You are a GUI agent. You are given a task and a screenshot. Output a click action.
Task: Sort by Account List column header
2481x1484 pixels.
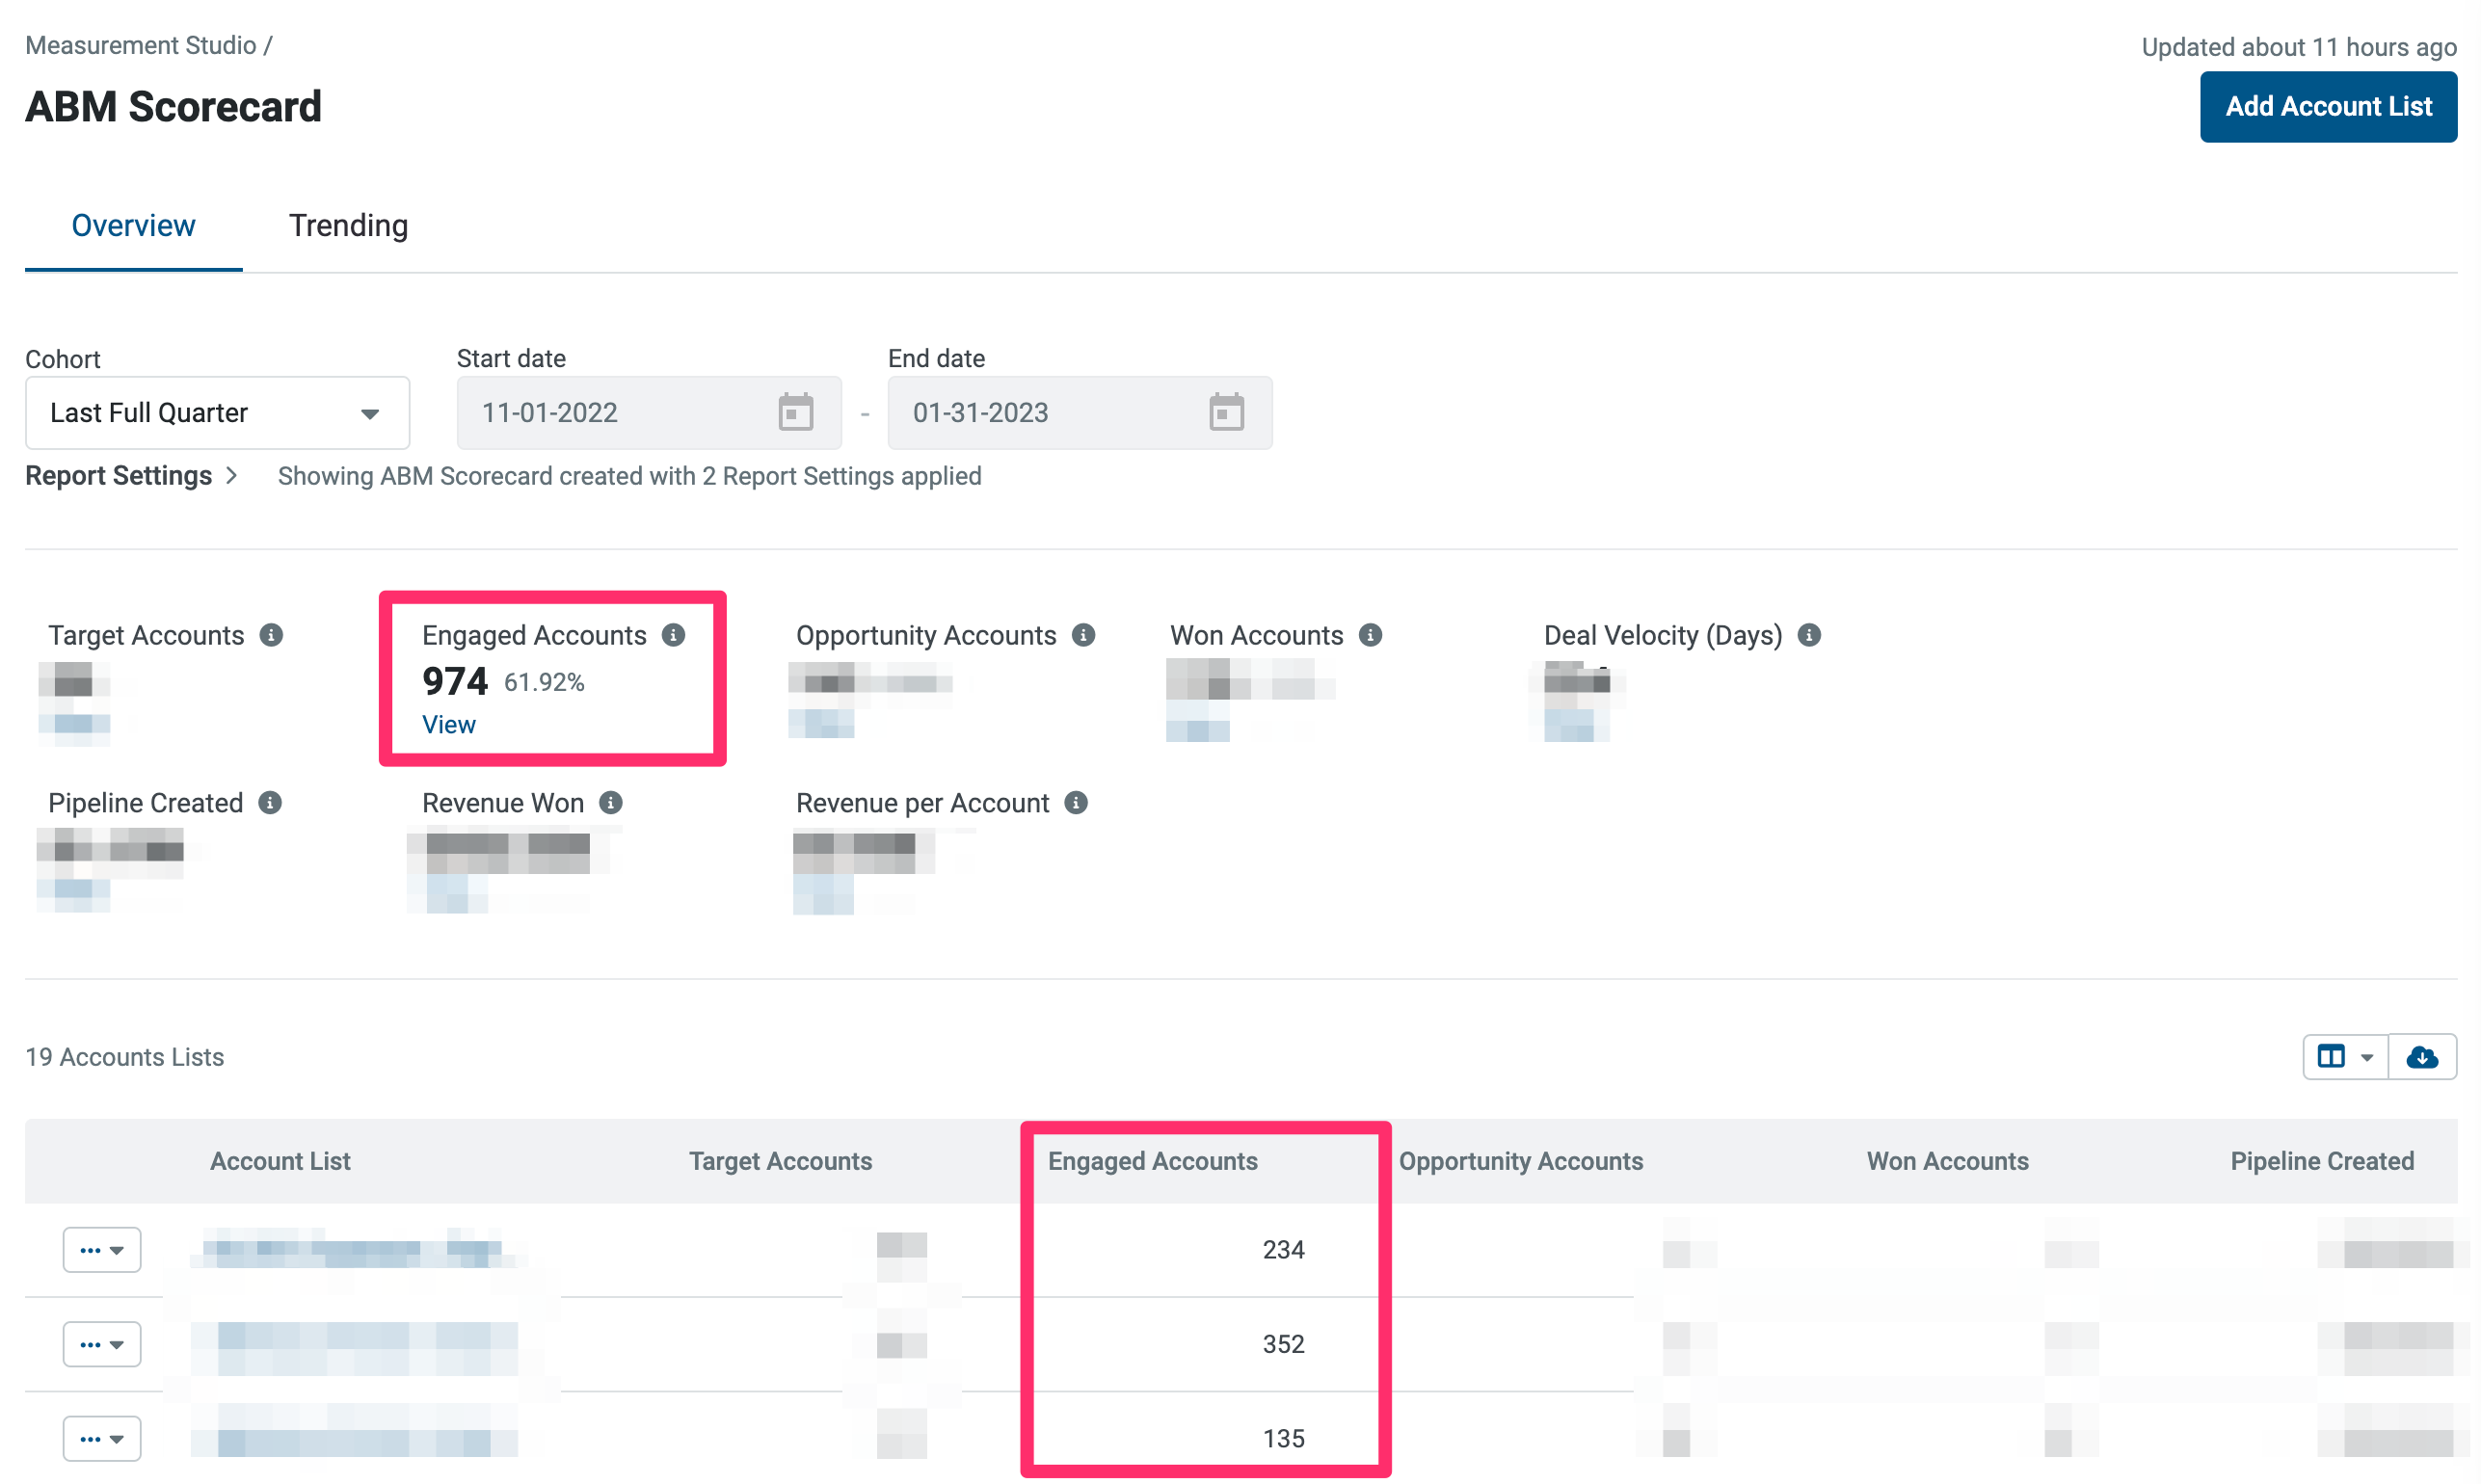pos(280,1161)
